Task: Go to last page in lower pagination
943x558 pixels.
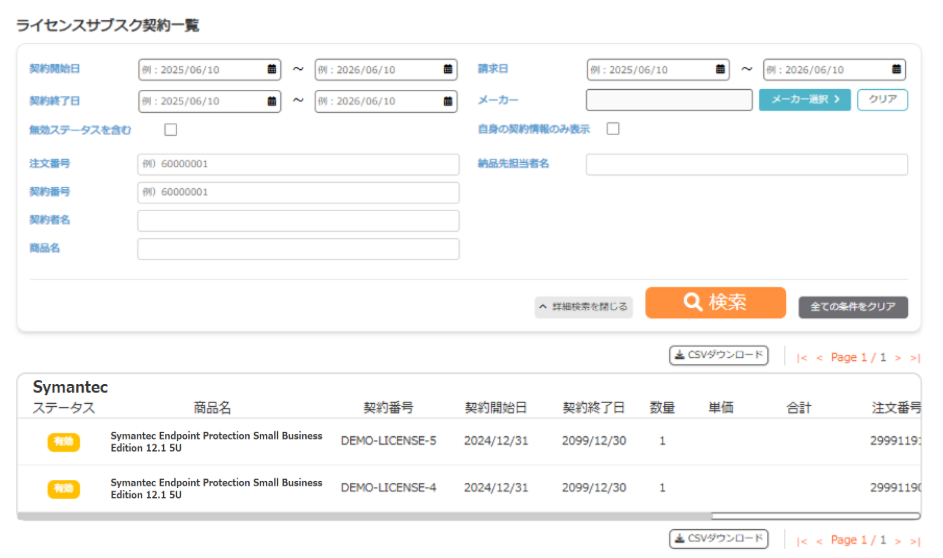Action: (x=915, y=541)
